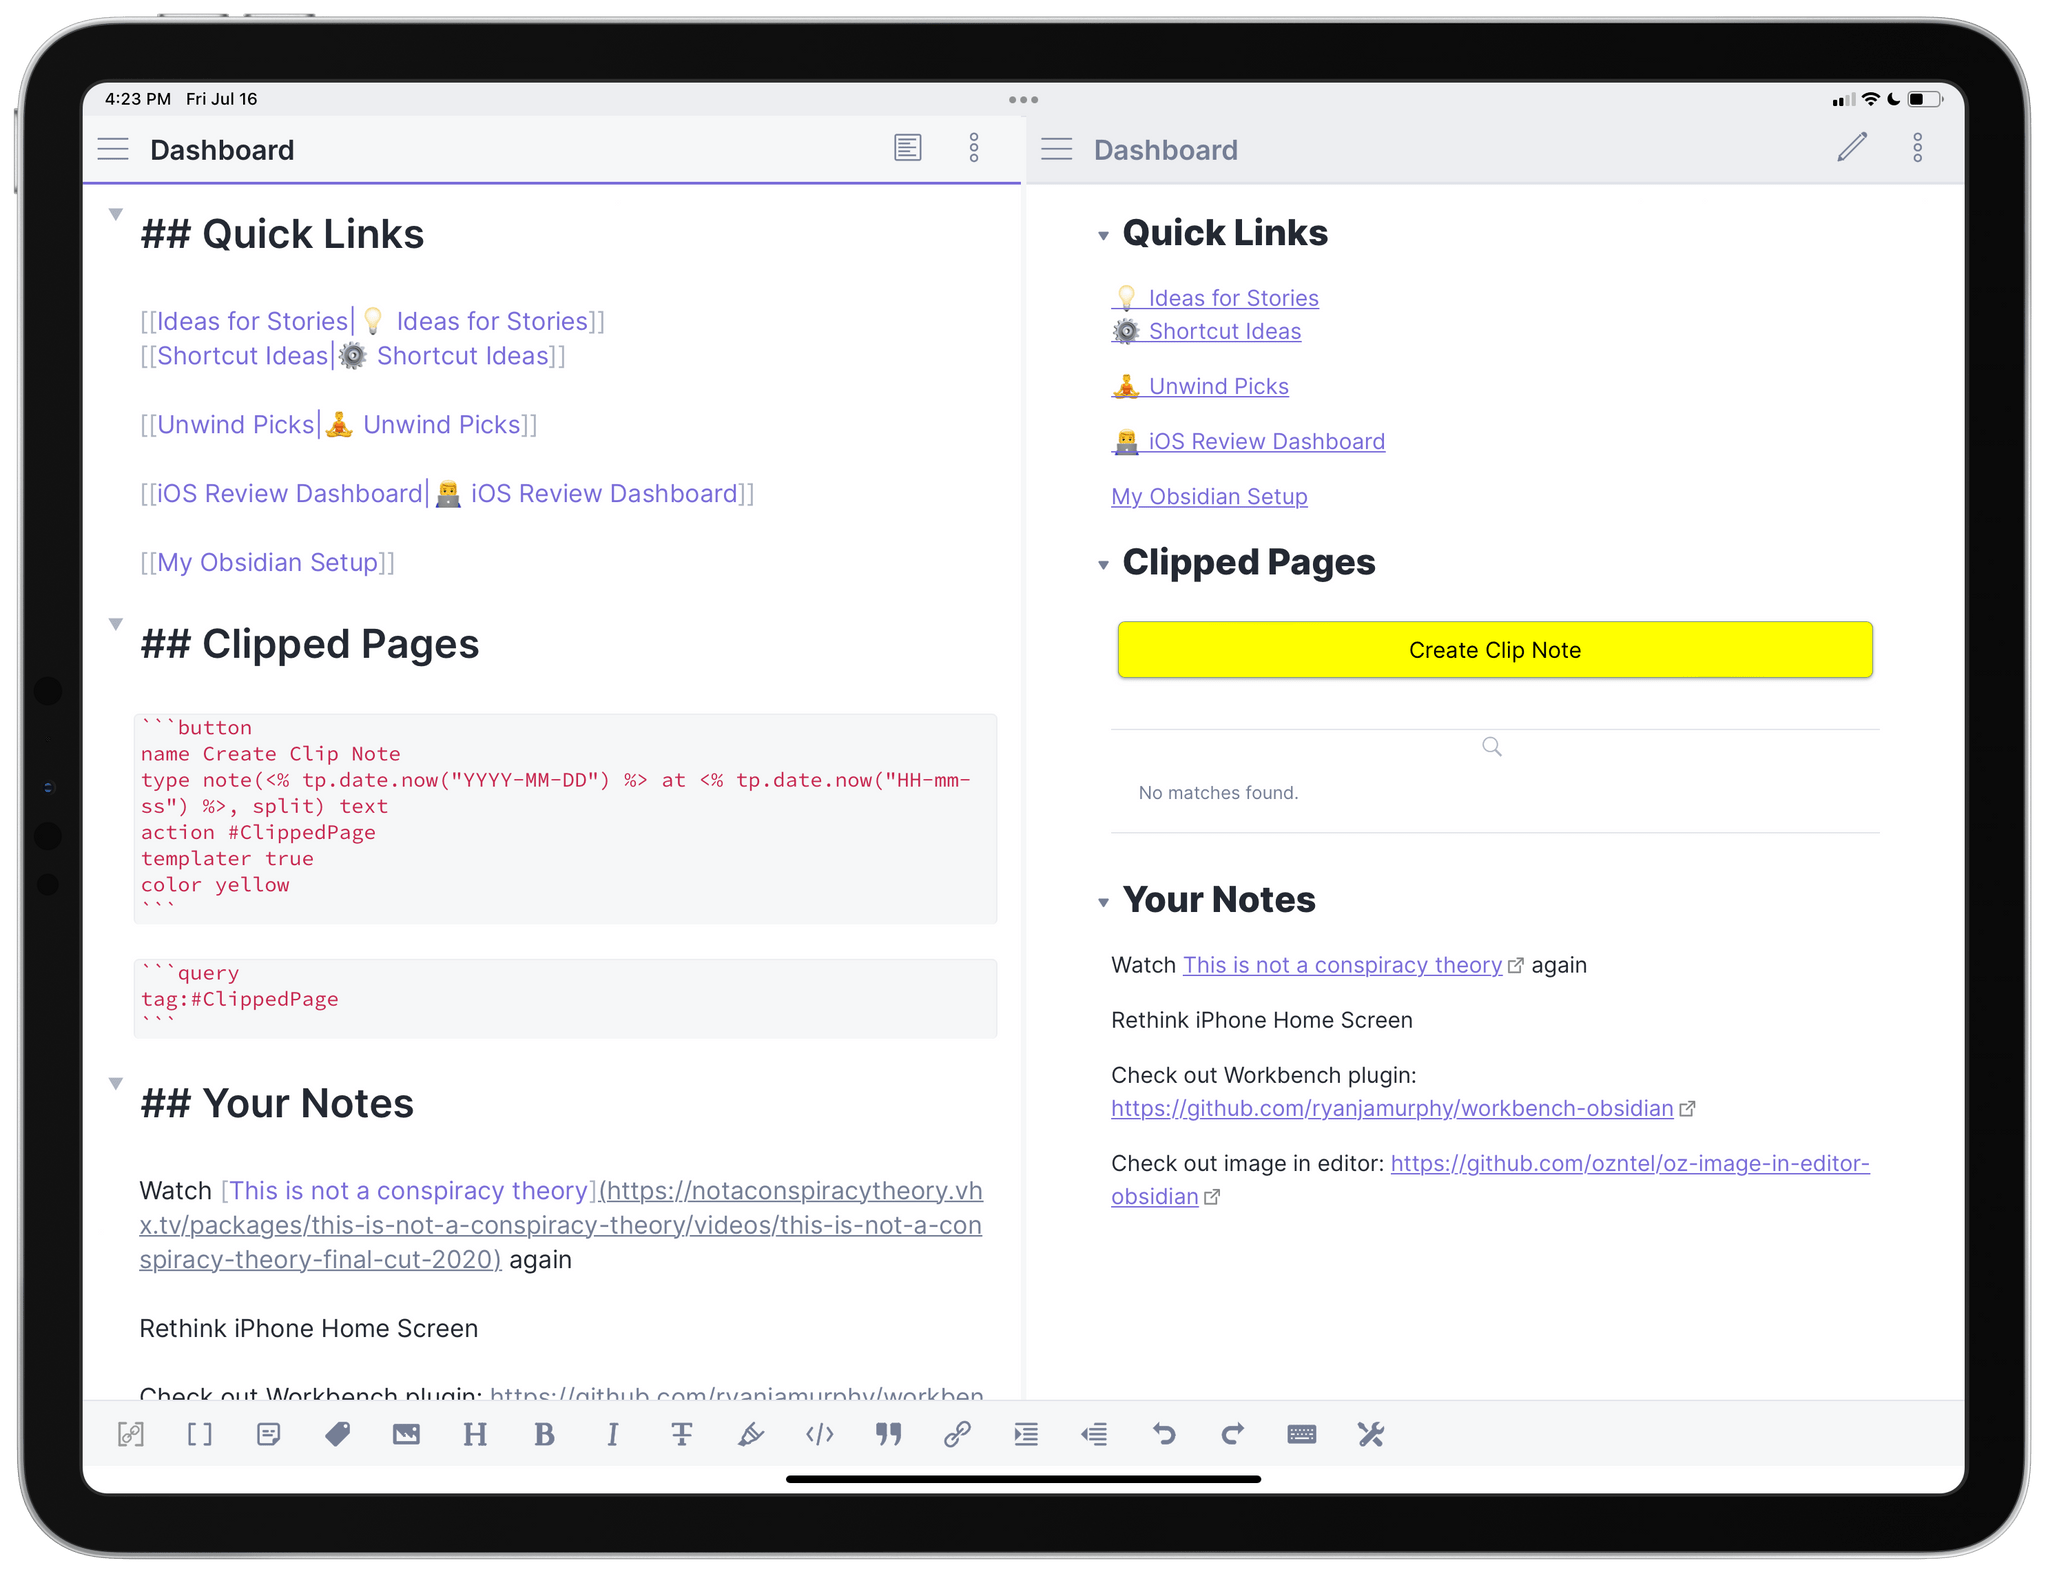Click Create Clip Note yellow button

tap(1492, 649)
